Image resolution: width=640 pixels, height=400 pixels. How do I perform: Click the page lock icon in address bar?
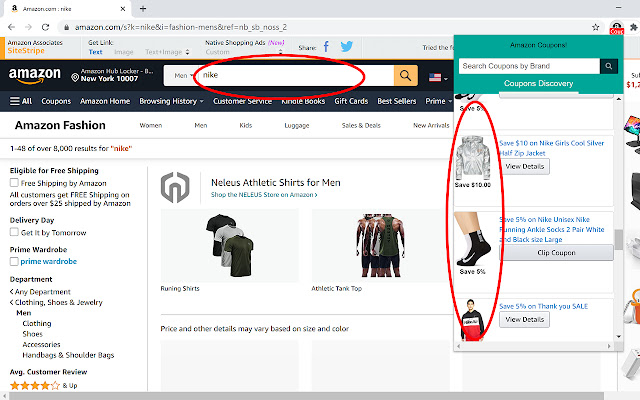coord(66,27)
